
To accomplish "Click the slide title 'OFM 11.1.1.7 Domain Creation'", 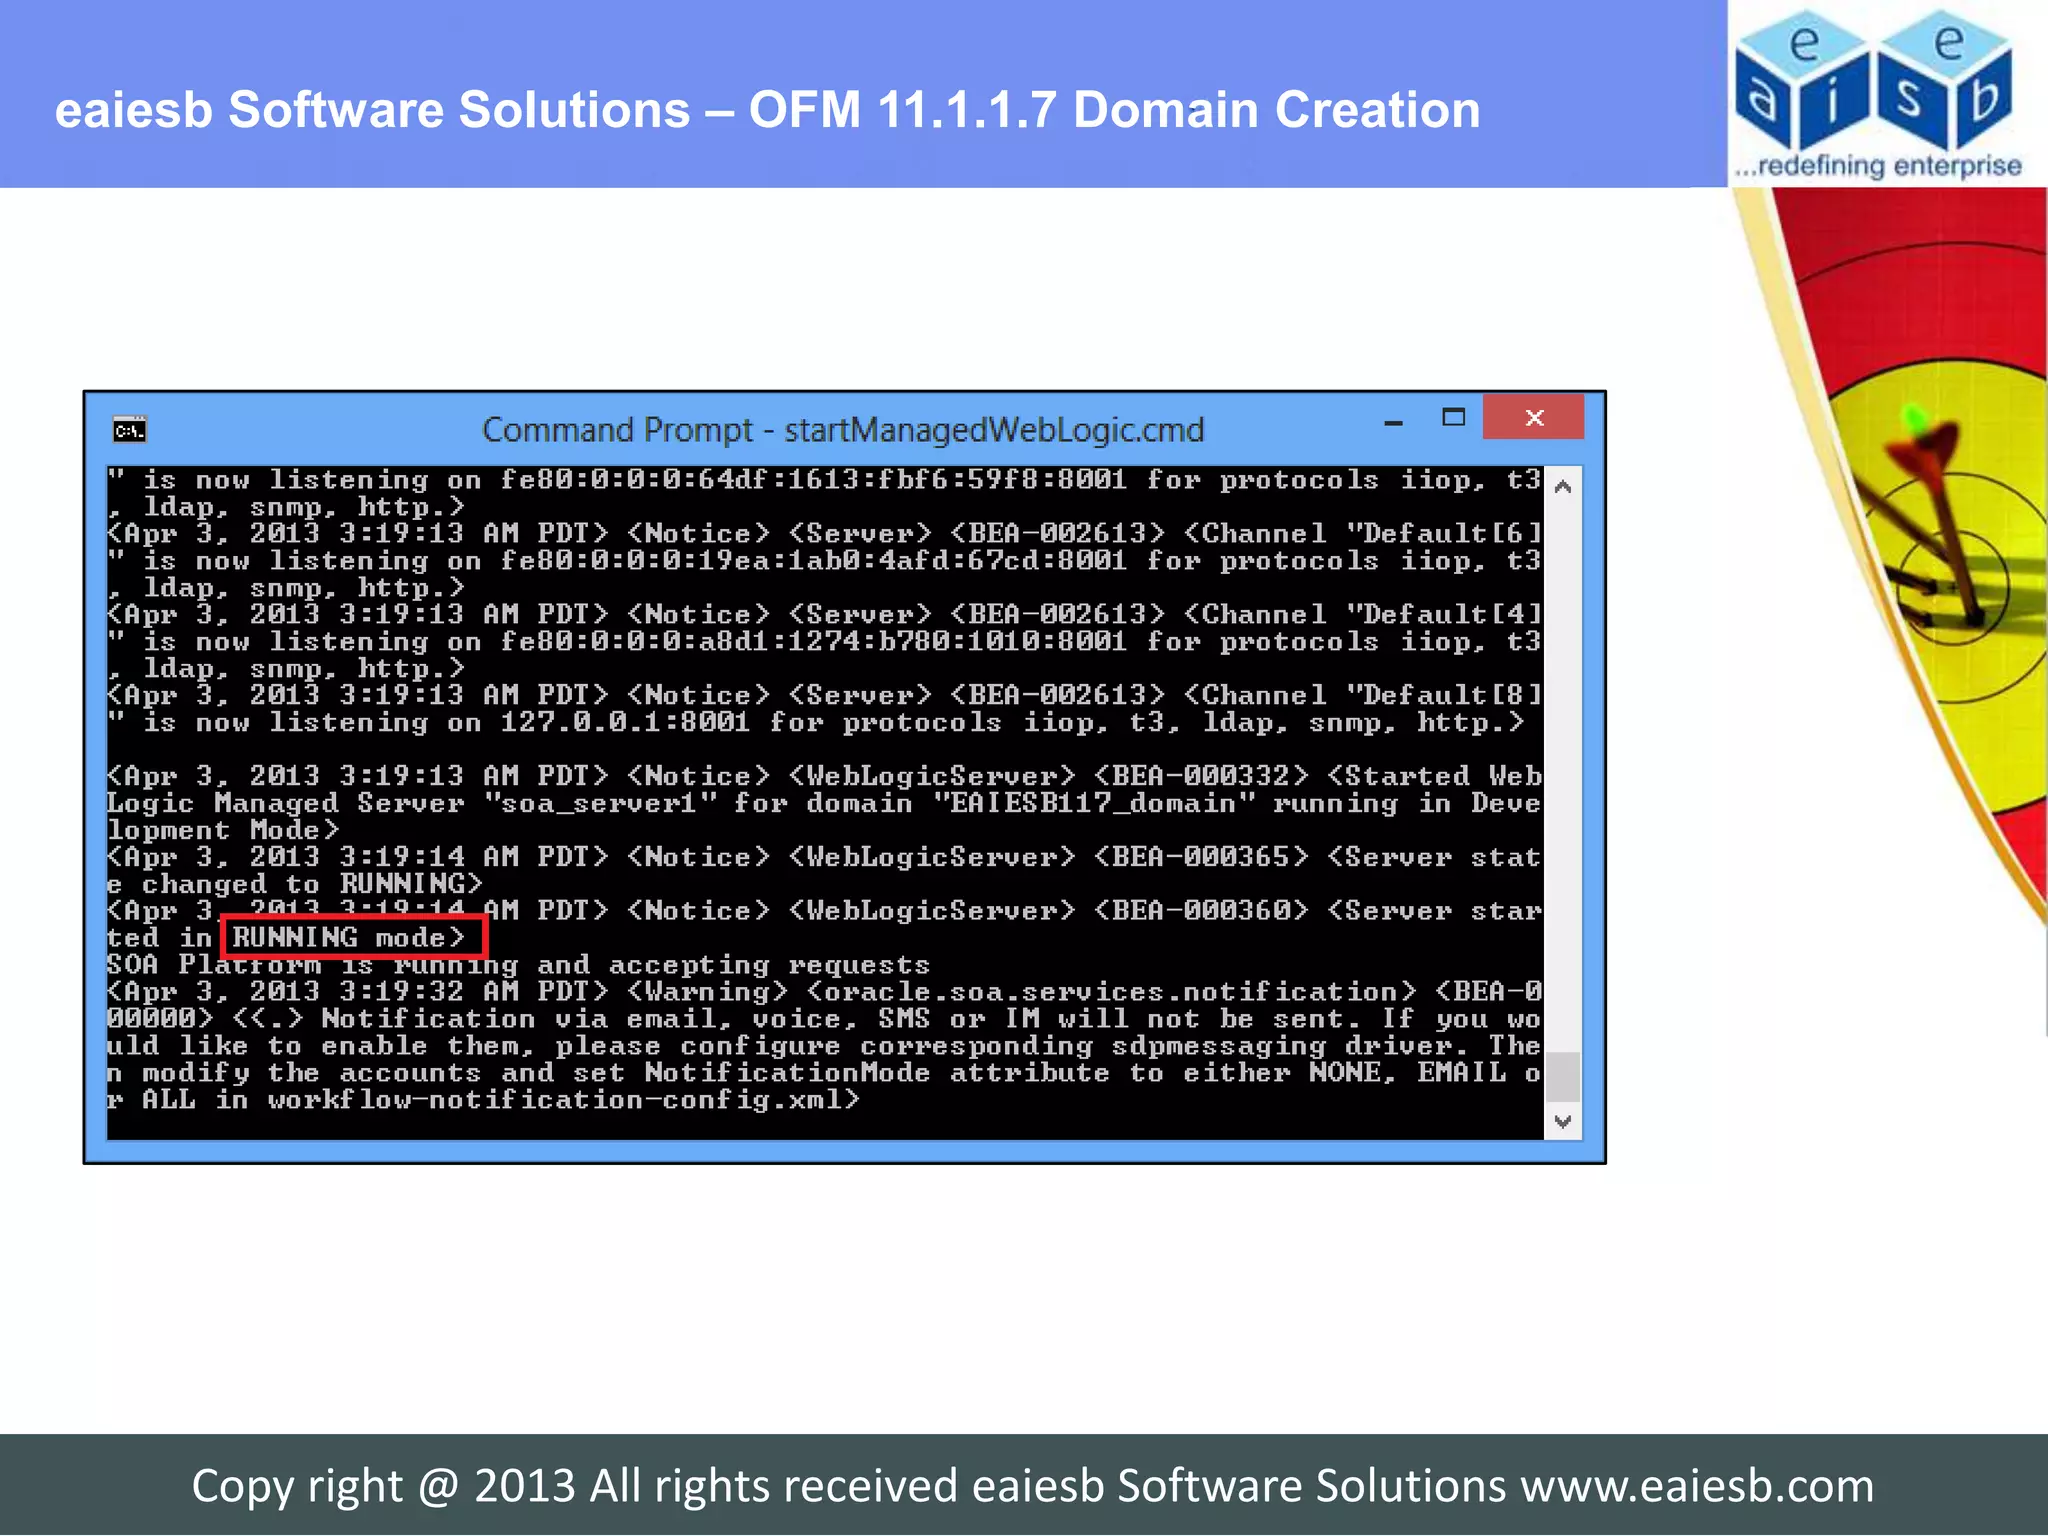I will pos(1114,110).
